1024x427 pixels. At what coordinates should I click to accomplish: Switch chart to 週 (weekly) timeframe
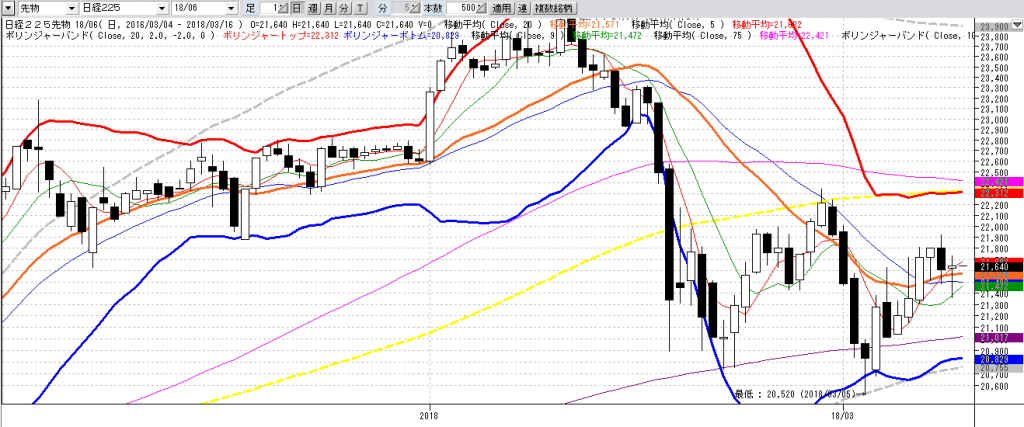(313, 8)
